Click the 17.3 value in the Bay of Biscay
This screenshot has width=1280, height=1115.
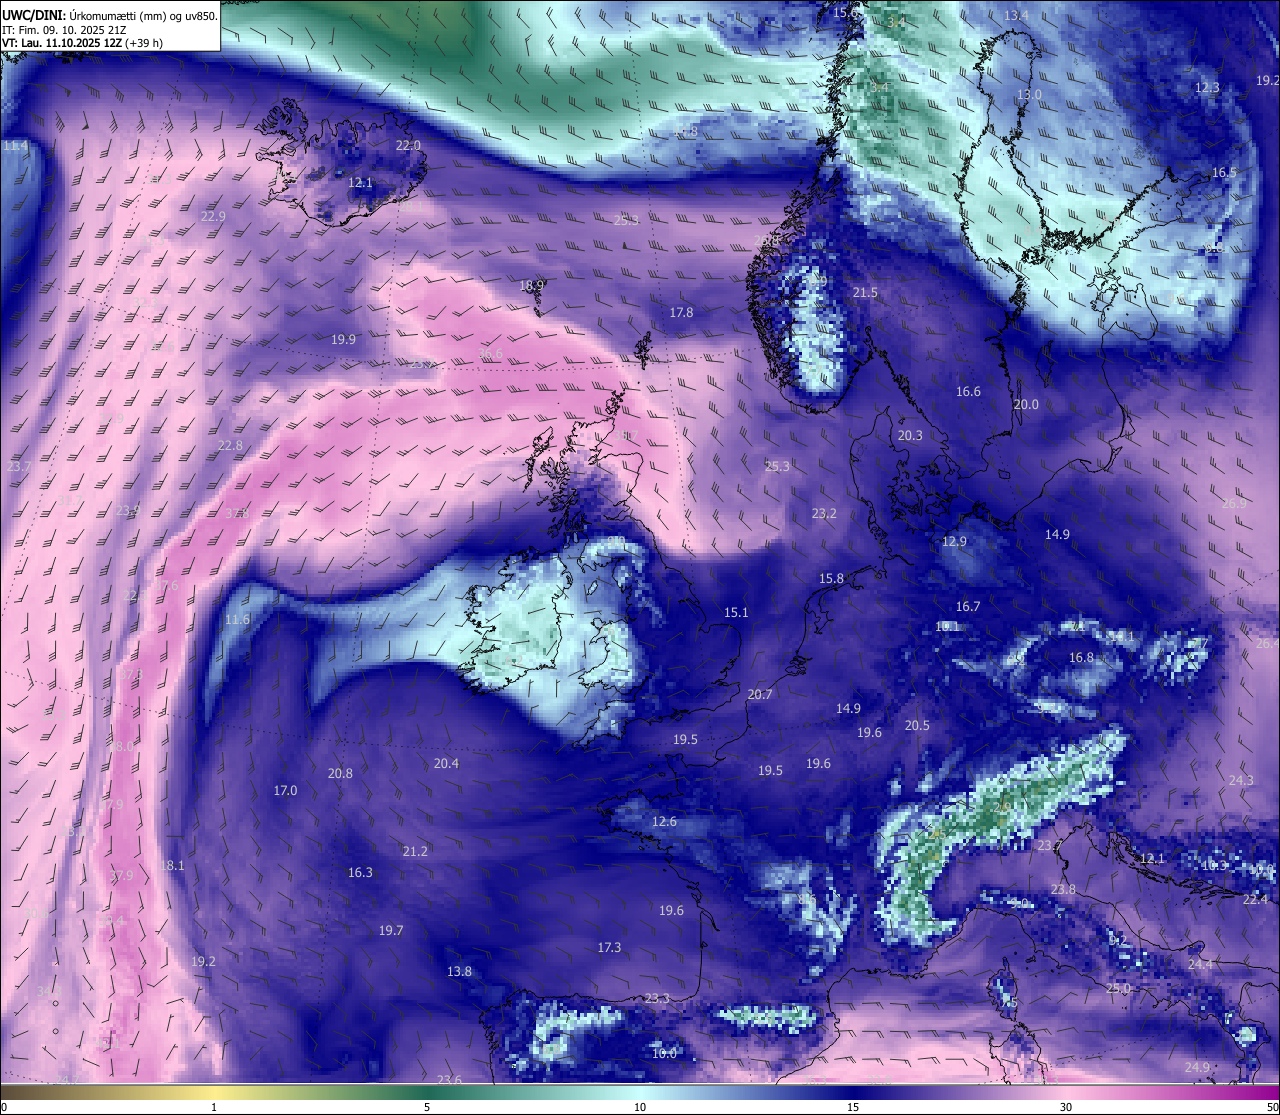[x=609, y=947]
